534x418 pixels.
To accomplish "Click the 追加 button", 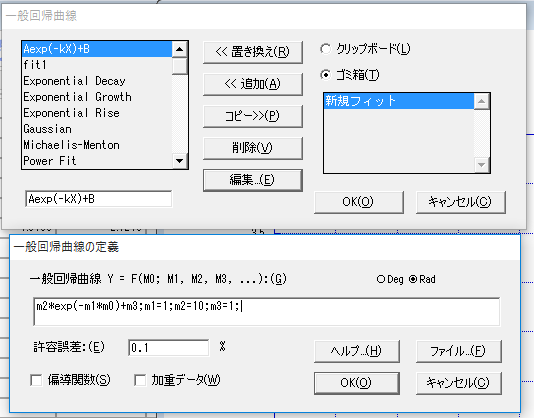I will click(x=253, y=84).
